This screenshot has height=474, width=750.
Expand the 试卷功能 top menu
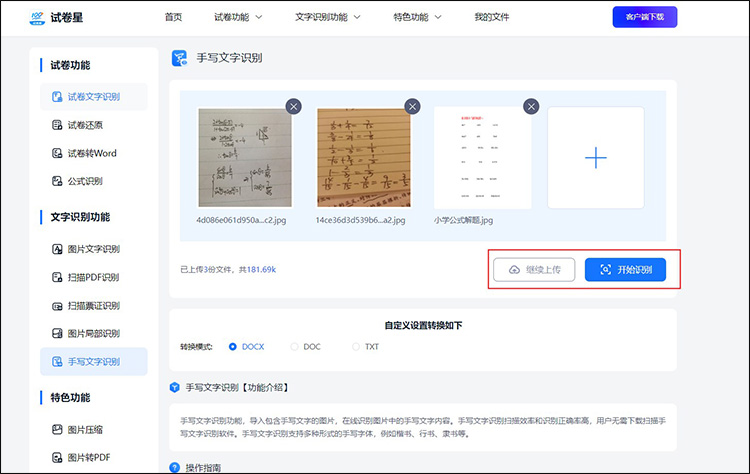(238, 17)
